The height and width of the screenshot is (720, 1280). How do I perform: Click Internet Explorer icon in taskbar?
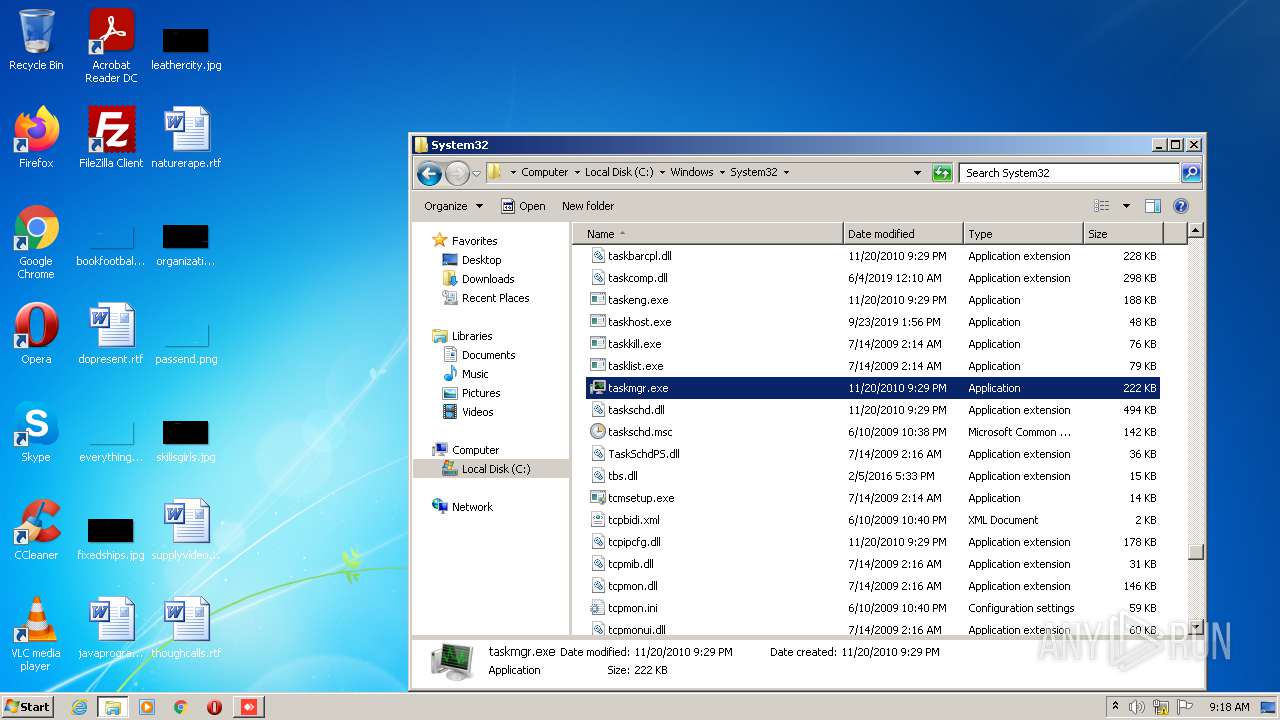pyautogui.click(x=79, y=707)
